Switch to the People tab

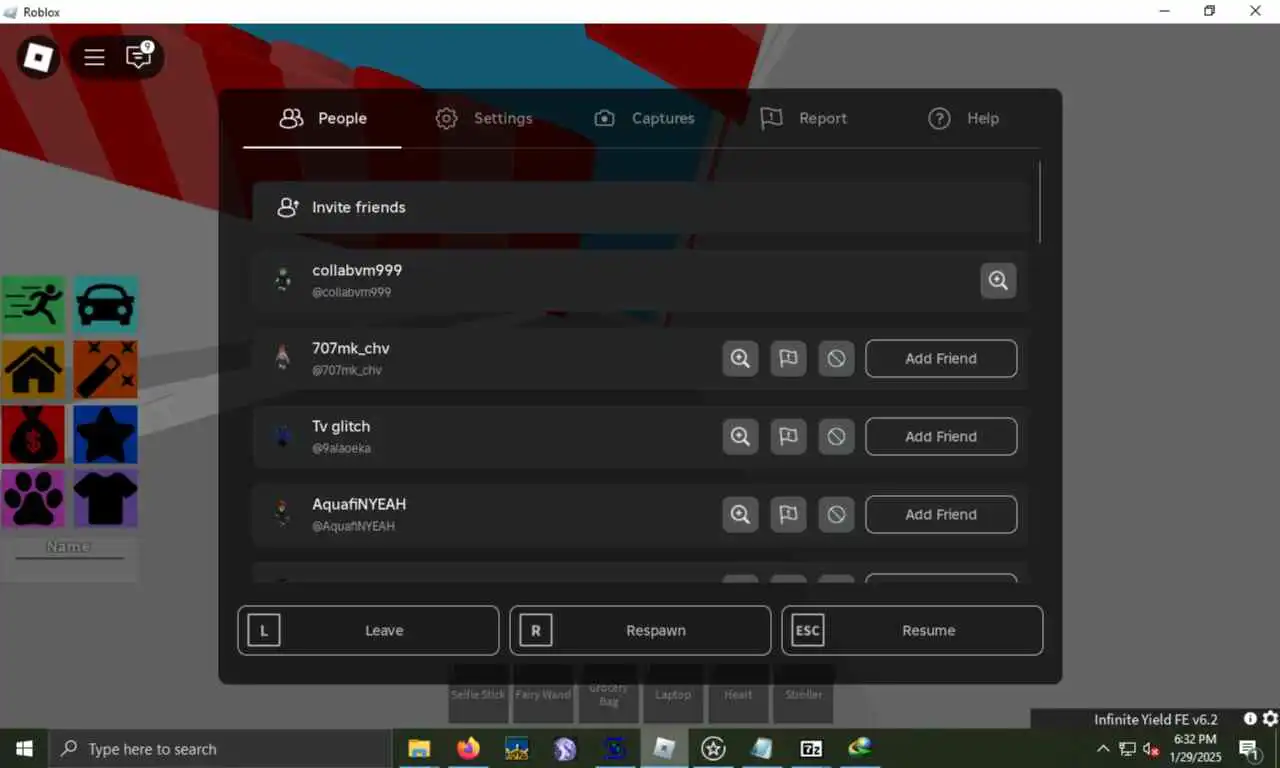322,118
